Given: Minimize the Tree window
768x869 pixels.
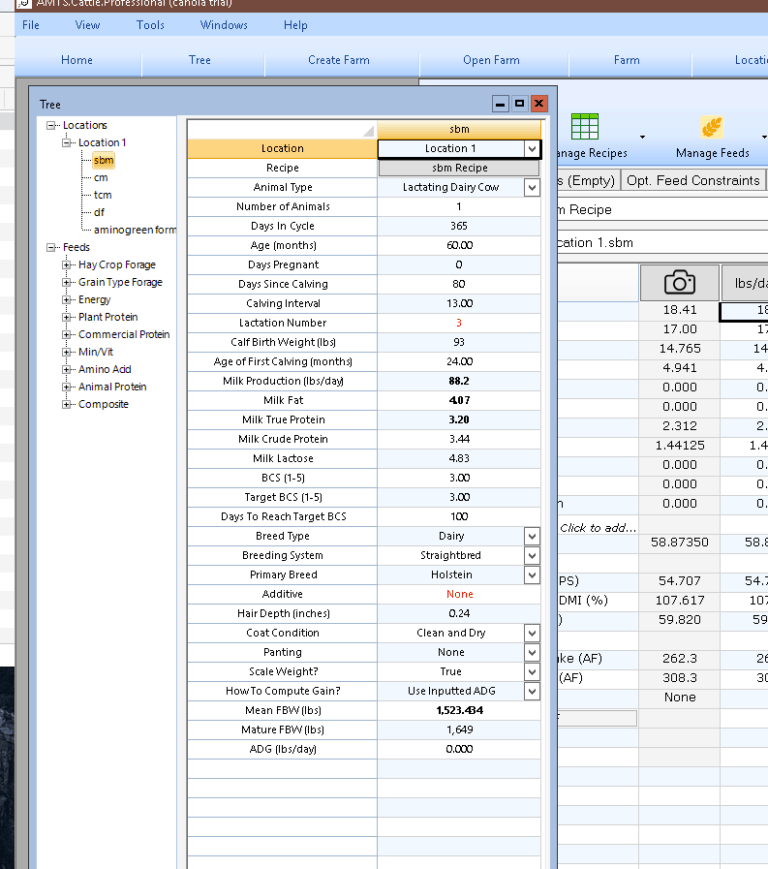Looking at the screenshot, I should point(500,104).
